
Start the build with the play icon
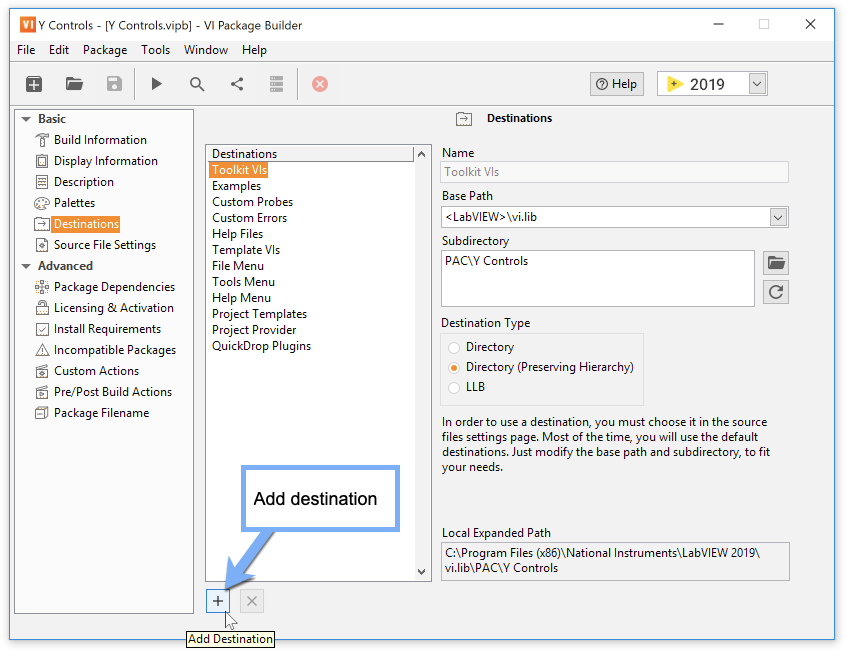pyautogui.click(x=156, y=84)
